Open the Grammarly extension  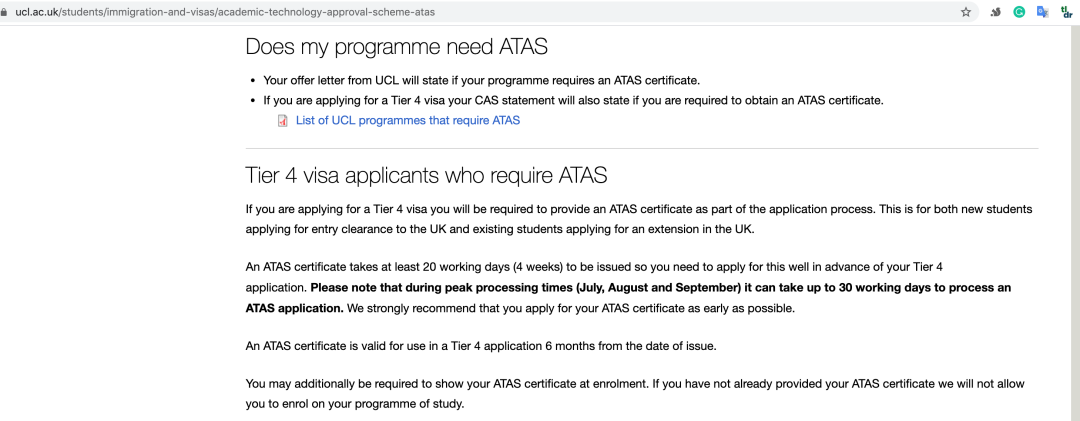point(1019,13)
